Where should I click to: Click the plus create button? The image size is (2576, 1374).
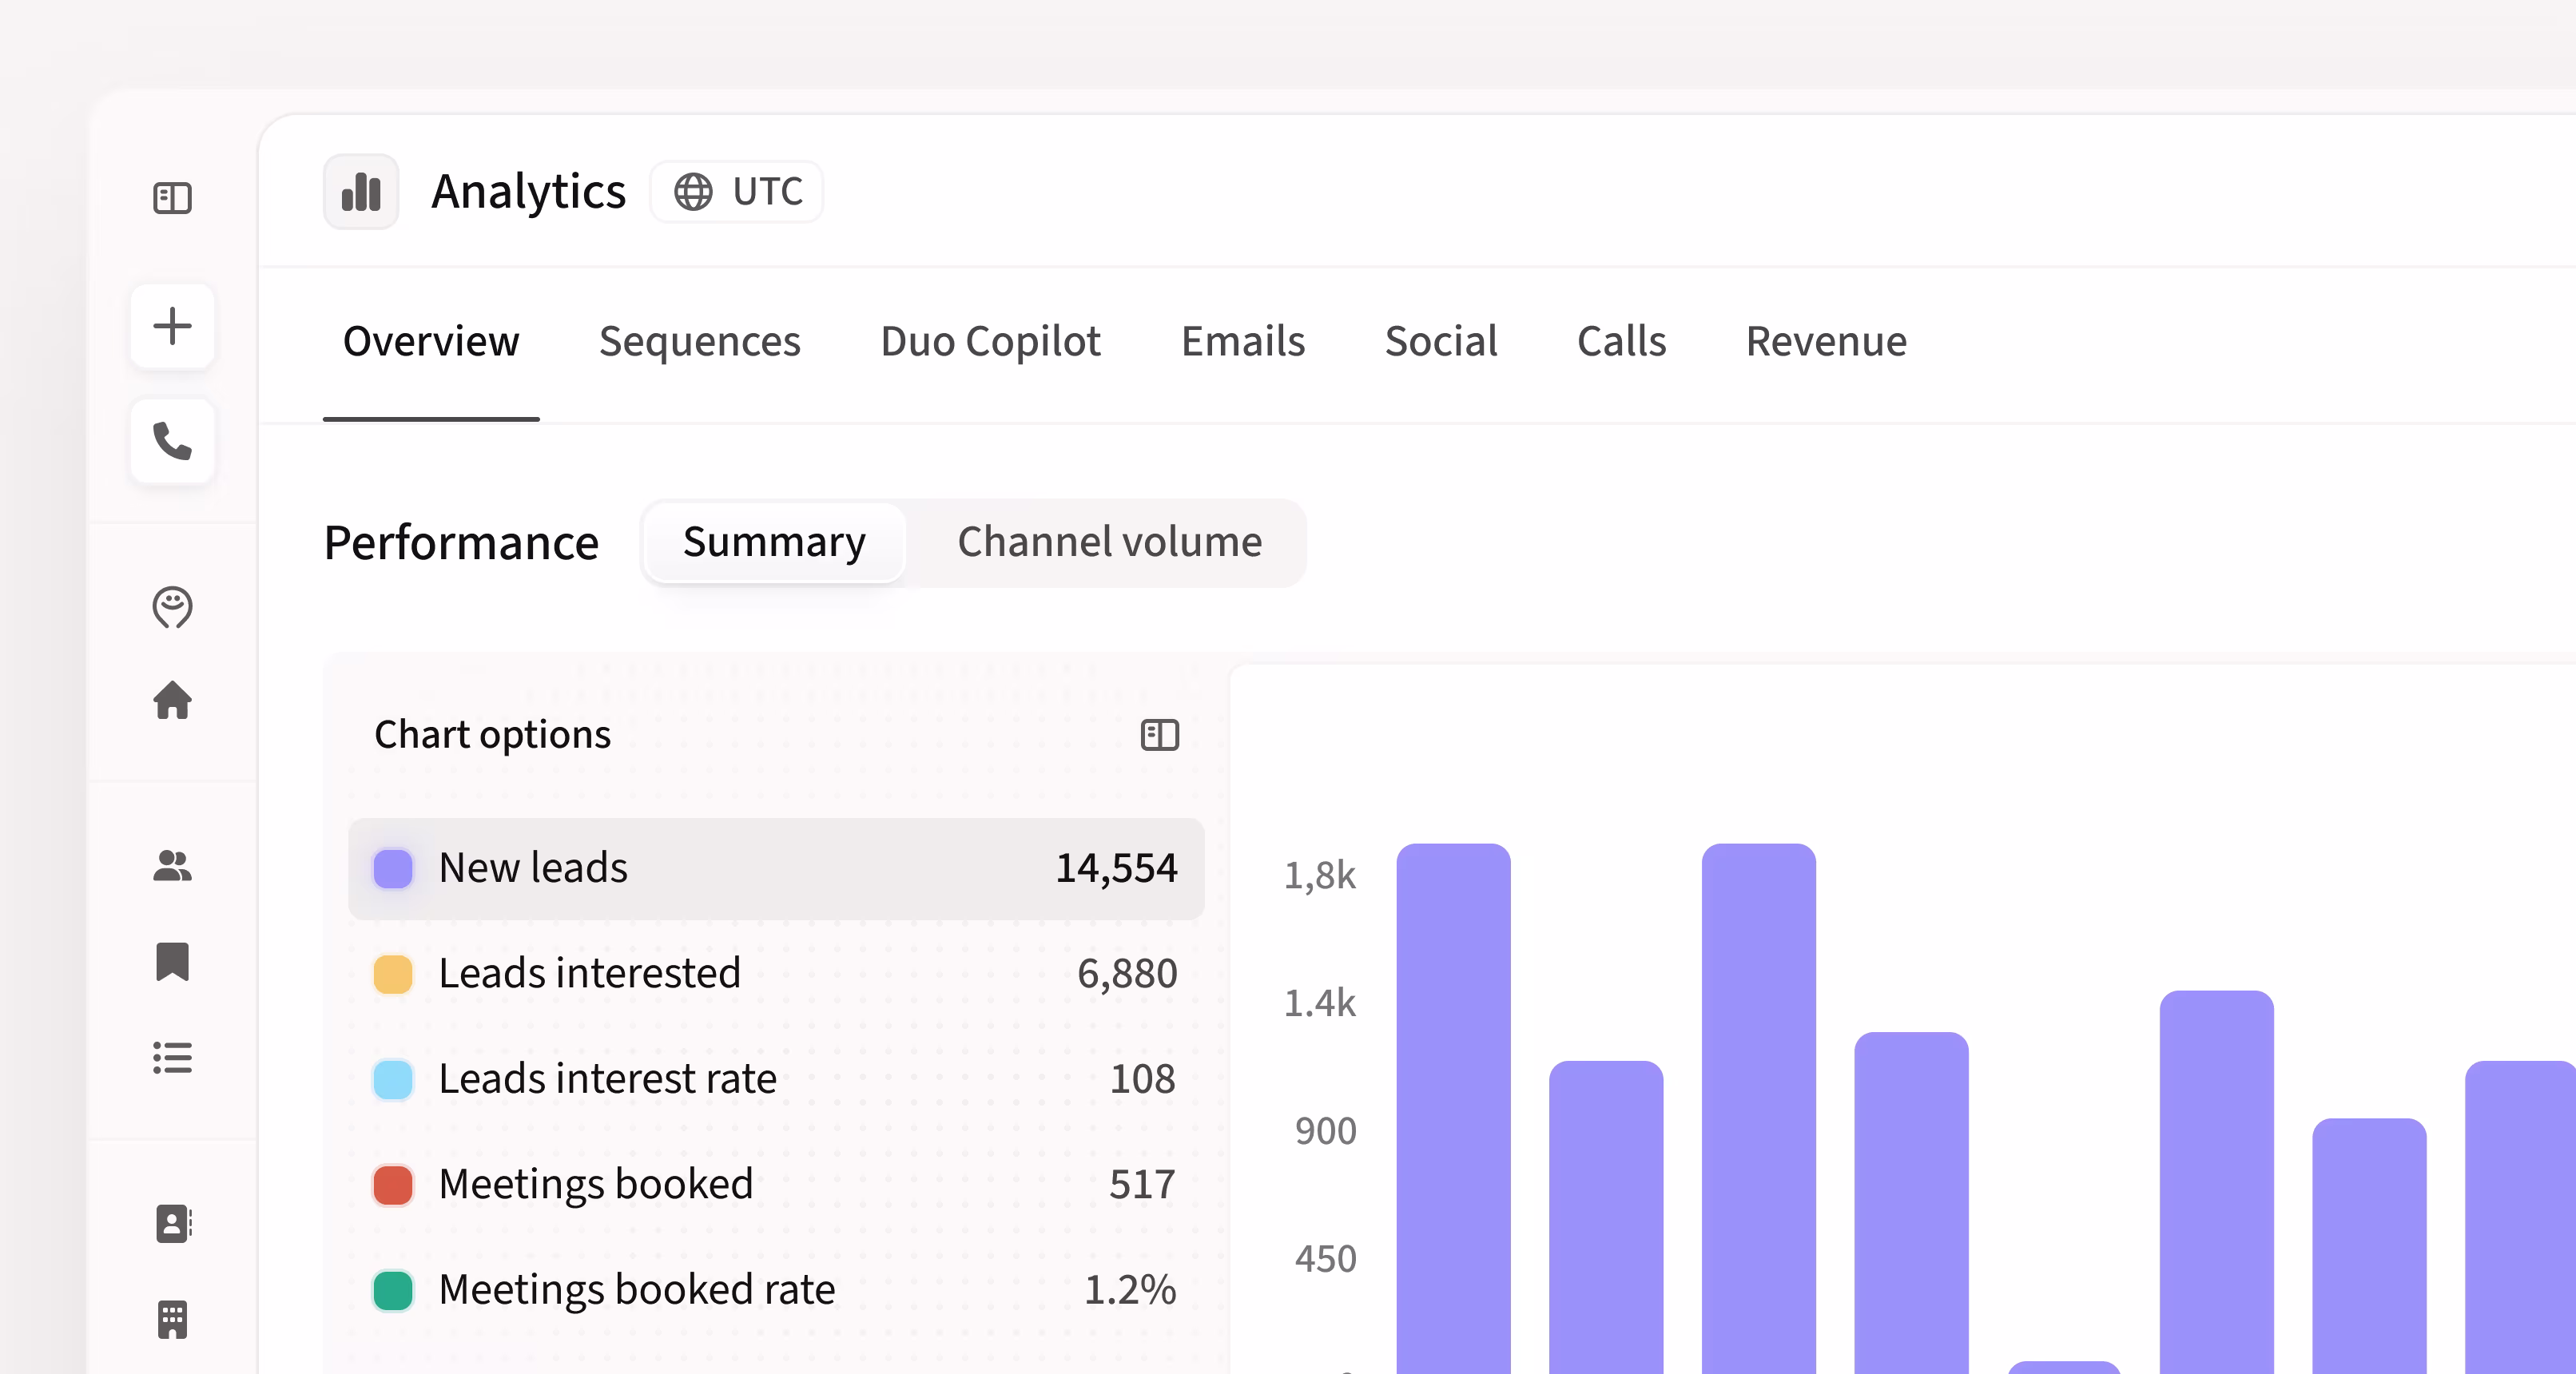coord(172,326)
